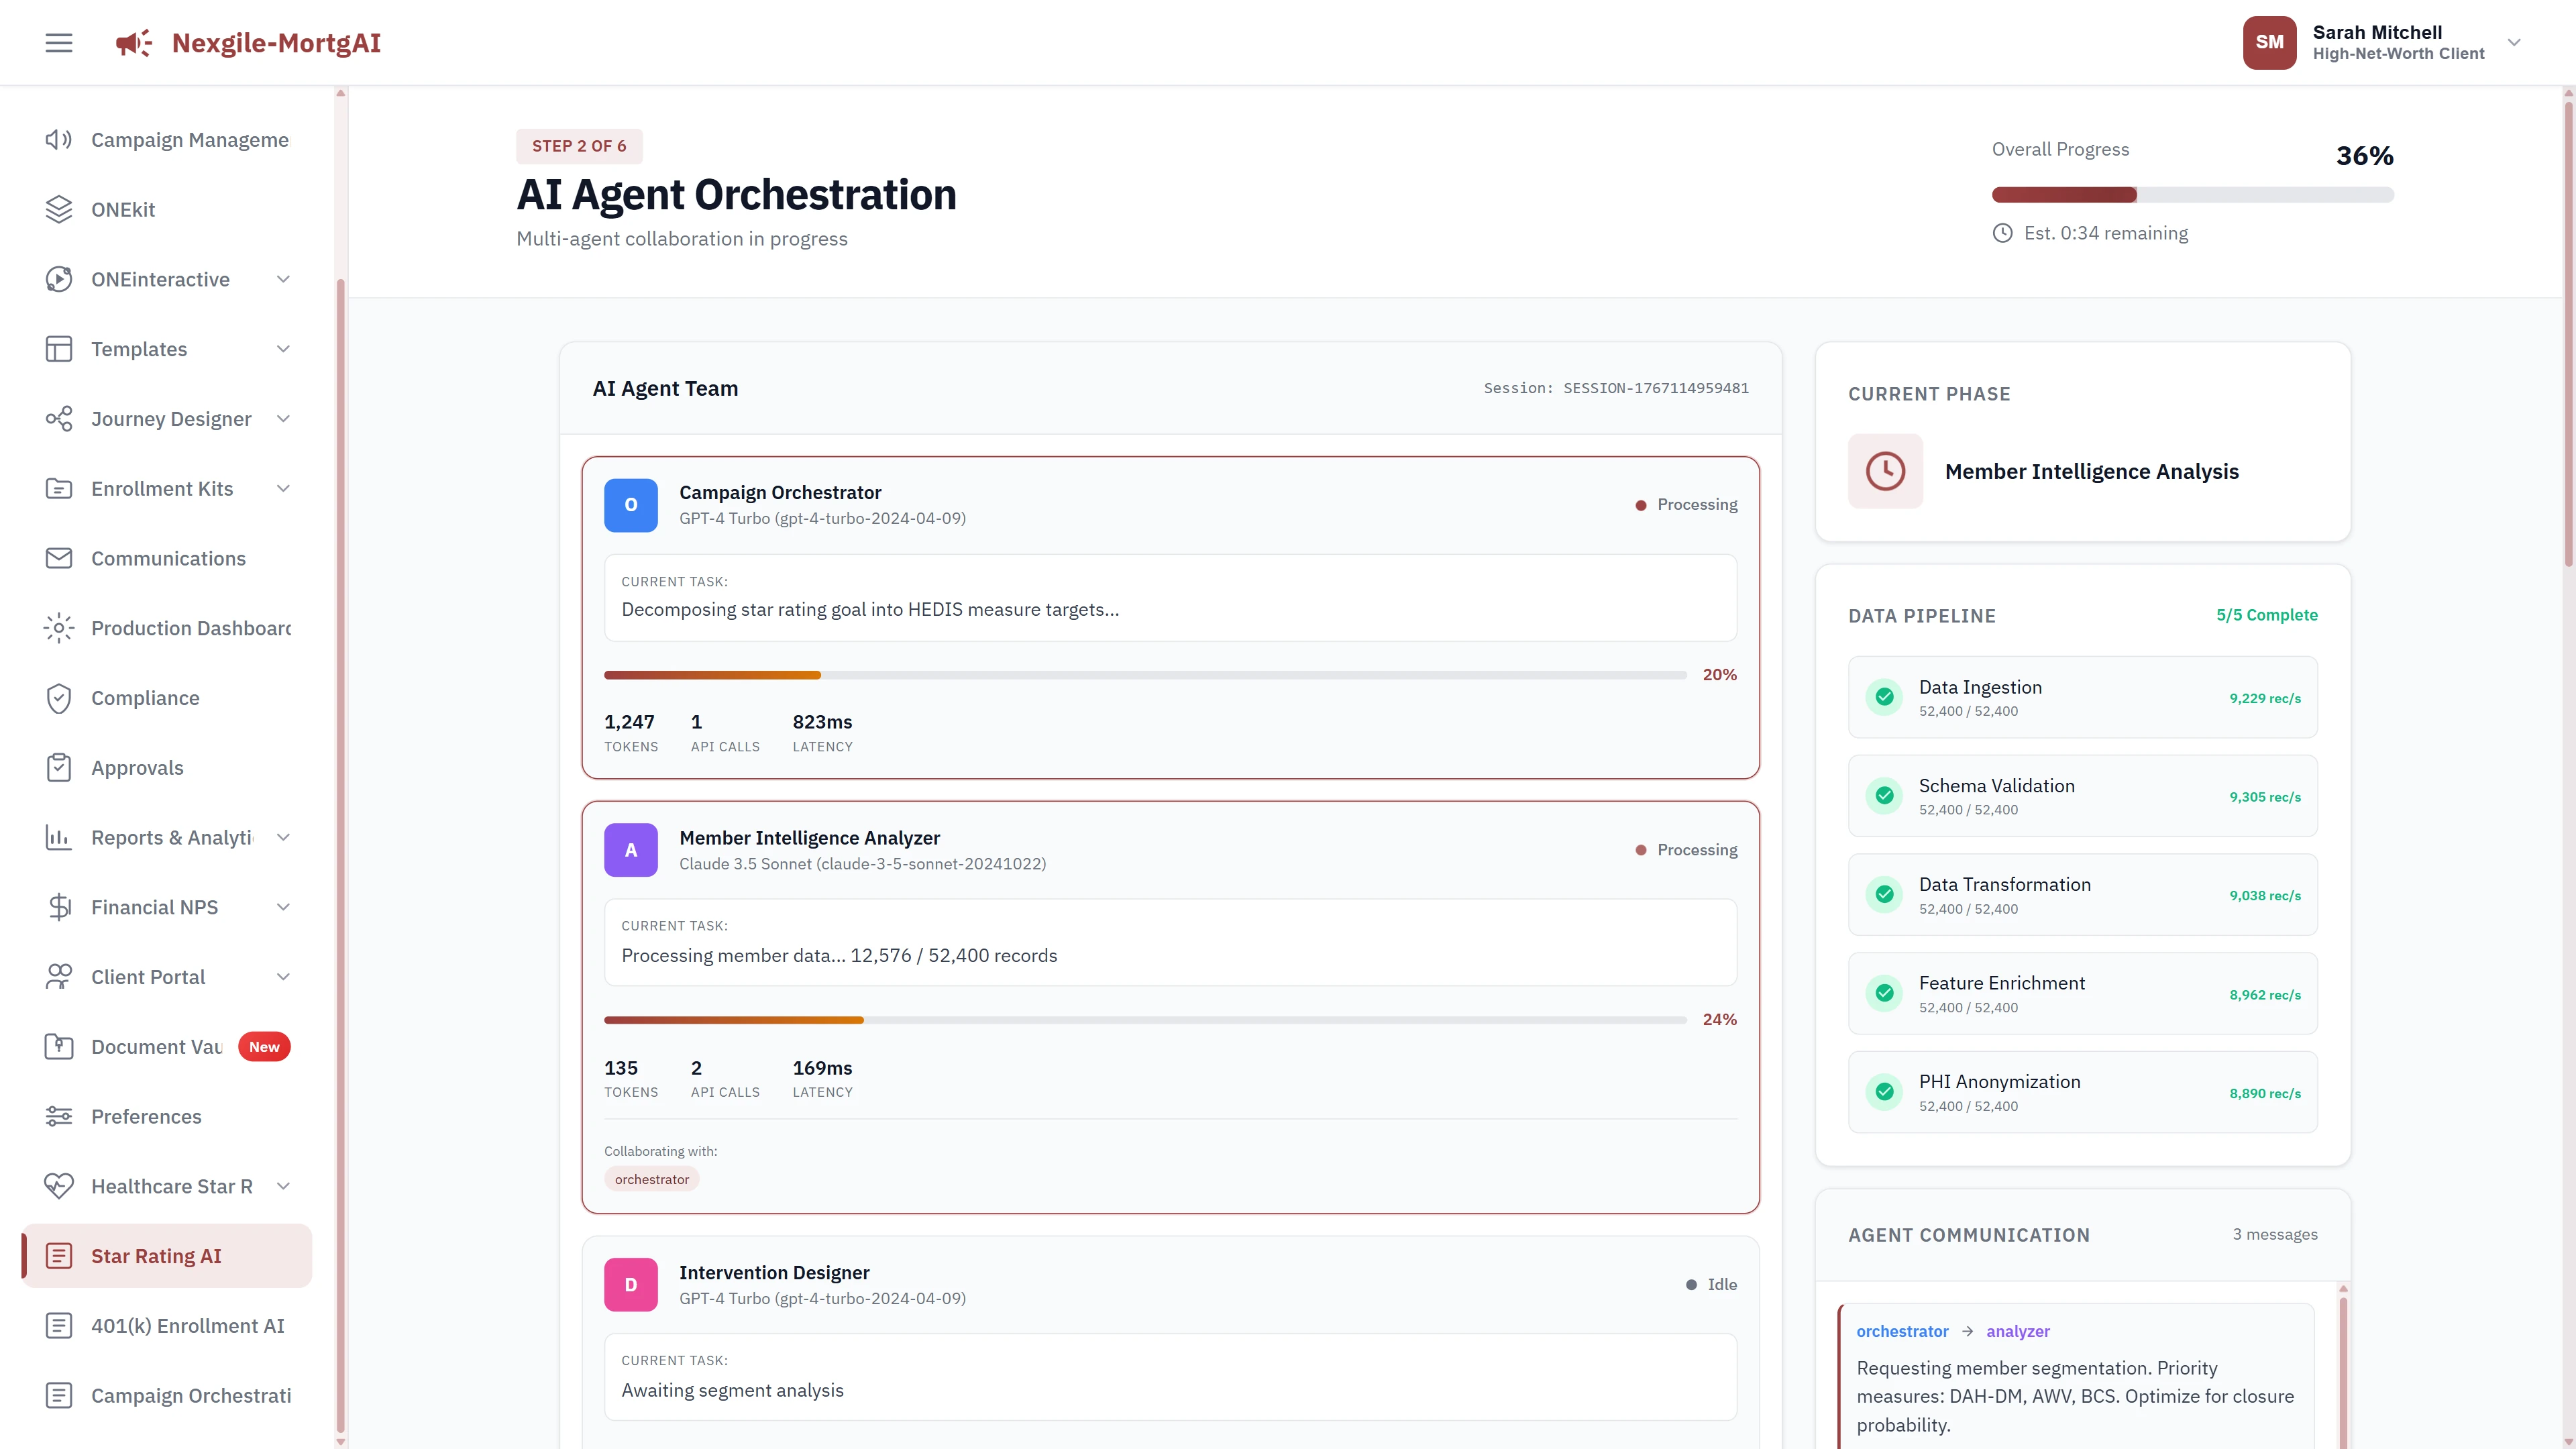
Task: Open the Production Dashboard icon
Action: tap(58, 628)
